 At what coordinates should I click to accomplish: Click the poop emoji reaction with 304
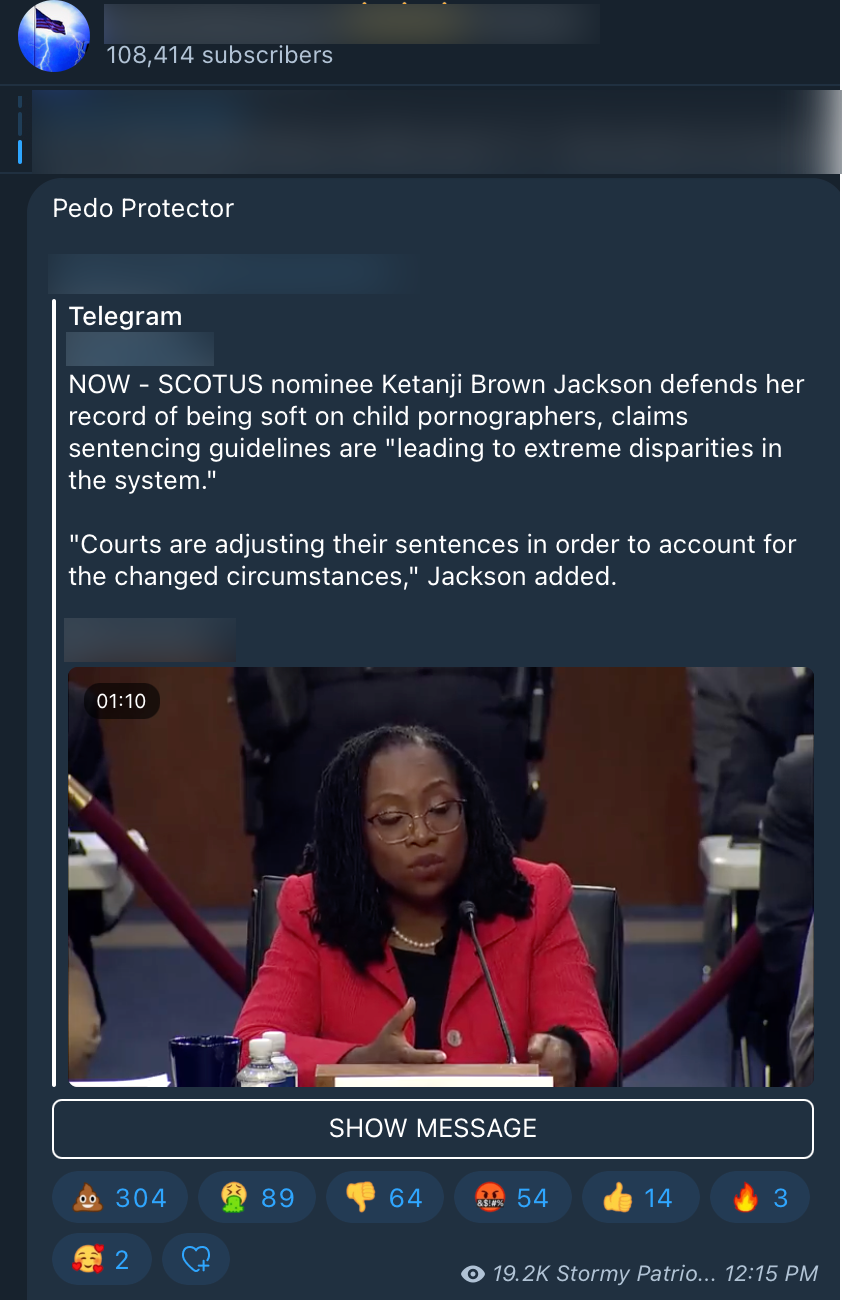(120, 1198)
